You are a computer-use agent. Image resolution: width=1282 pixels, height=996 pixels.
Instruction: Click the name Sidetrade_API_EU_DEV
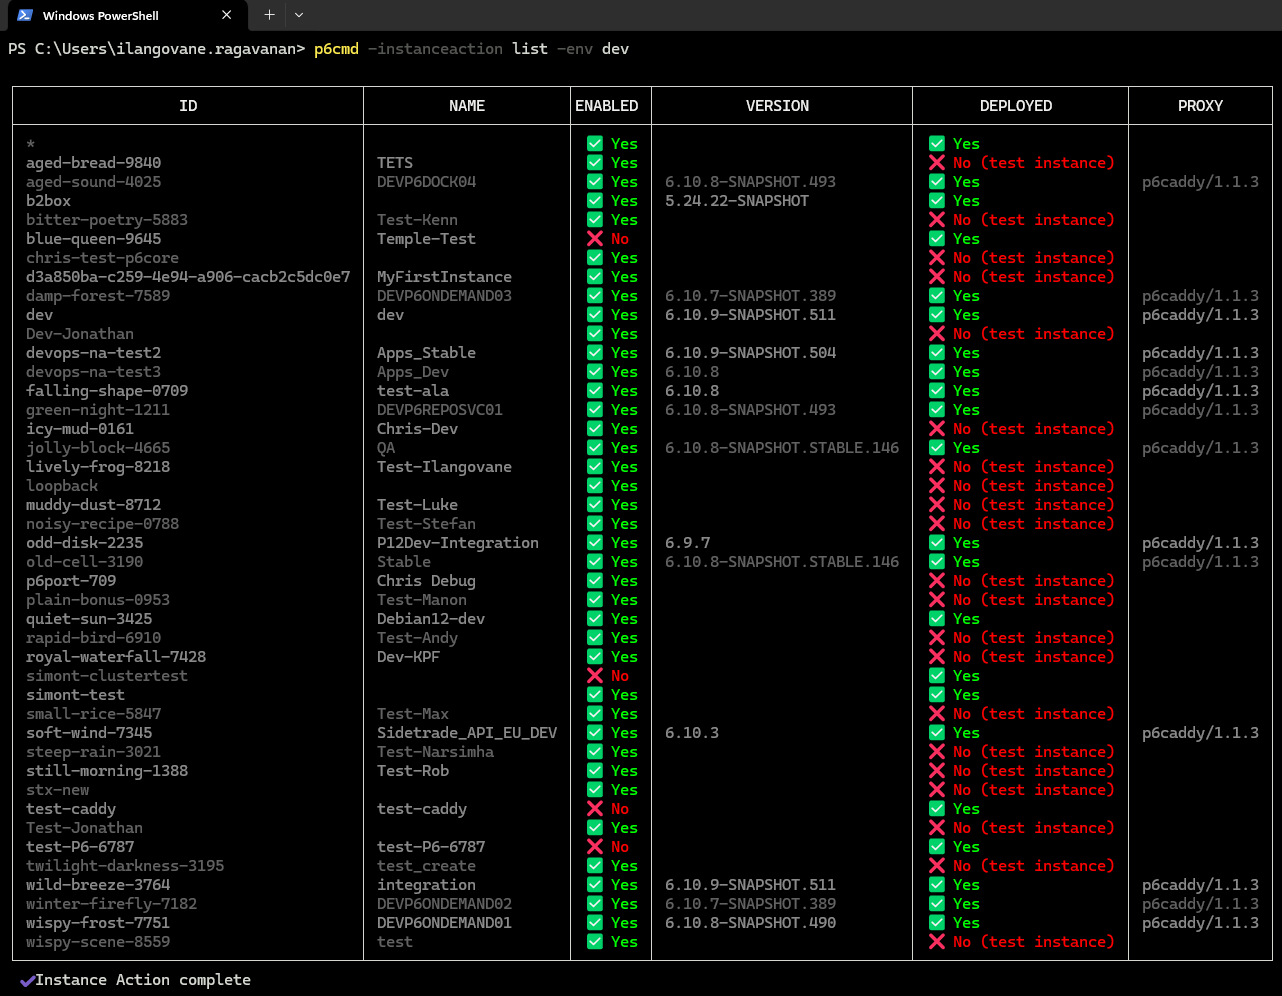(x=467, y=733)
